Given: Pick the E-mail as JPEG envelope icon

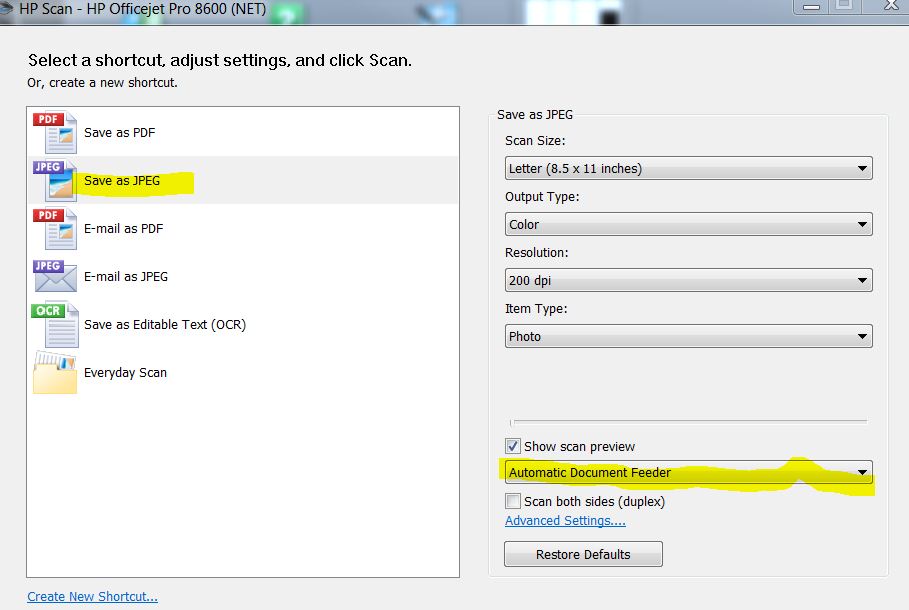Looking at the screenshot, I should pos(55,276).
